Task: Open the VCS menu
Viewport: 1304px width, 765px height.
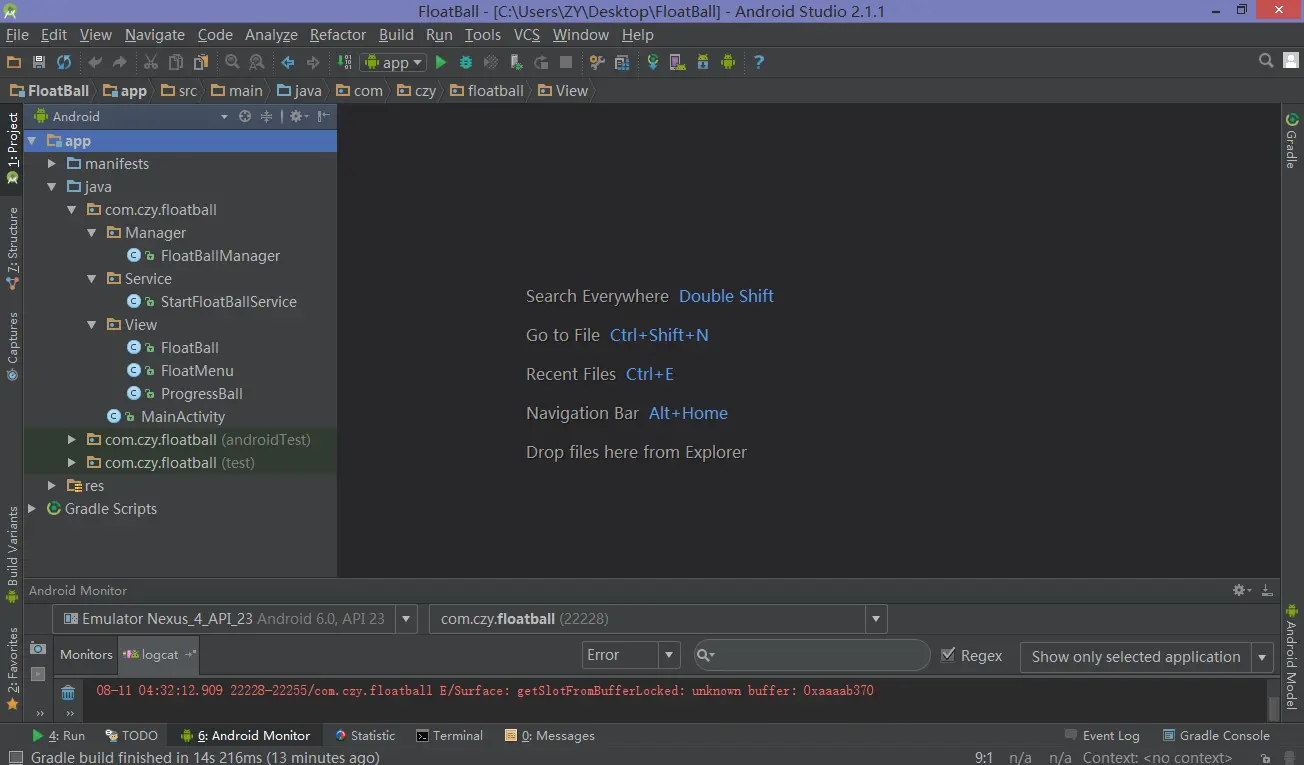Action: [527, 34]
